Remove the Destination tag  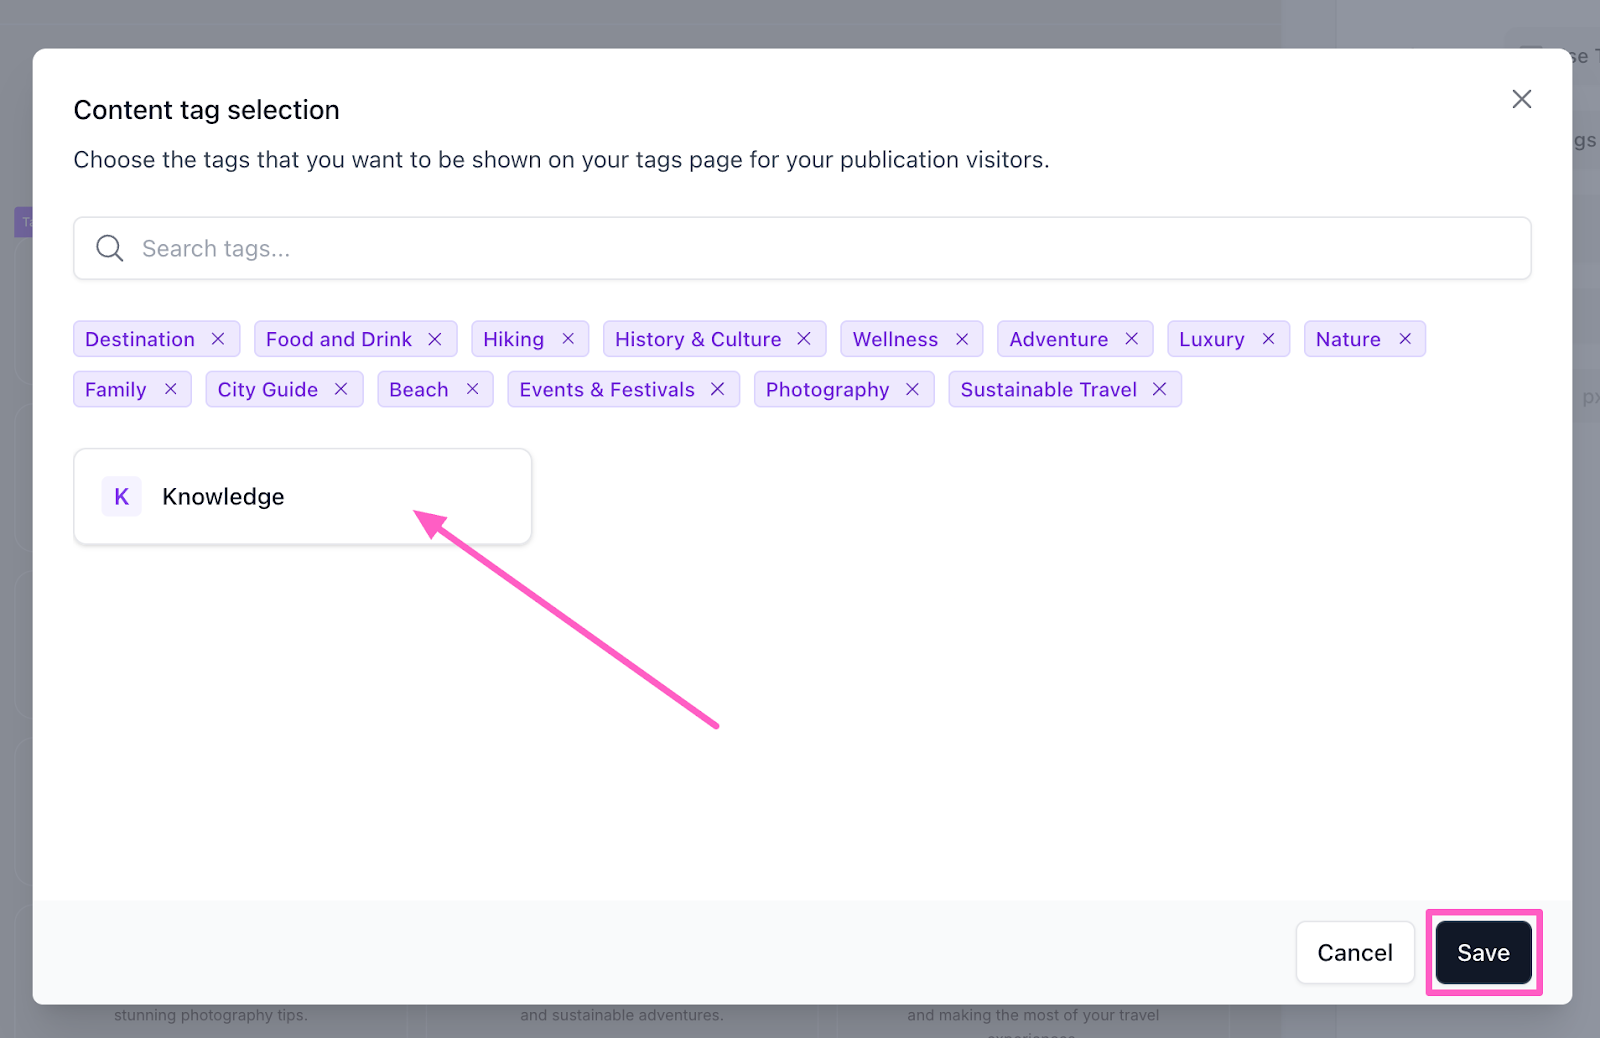pyautogui.click(x=218, y=339)
